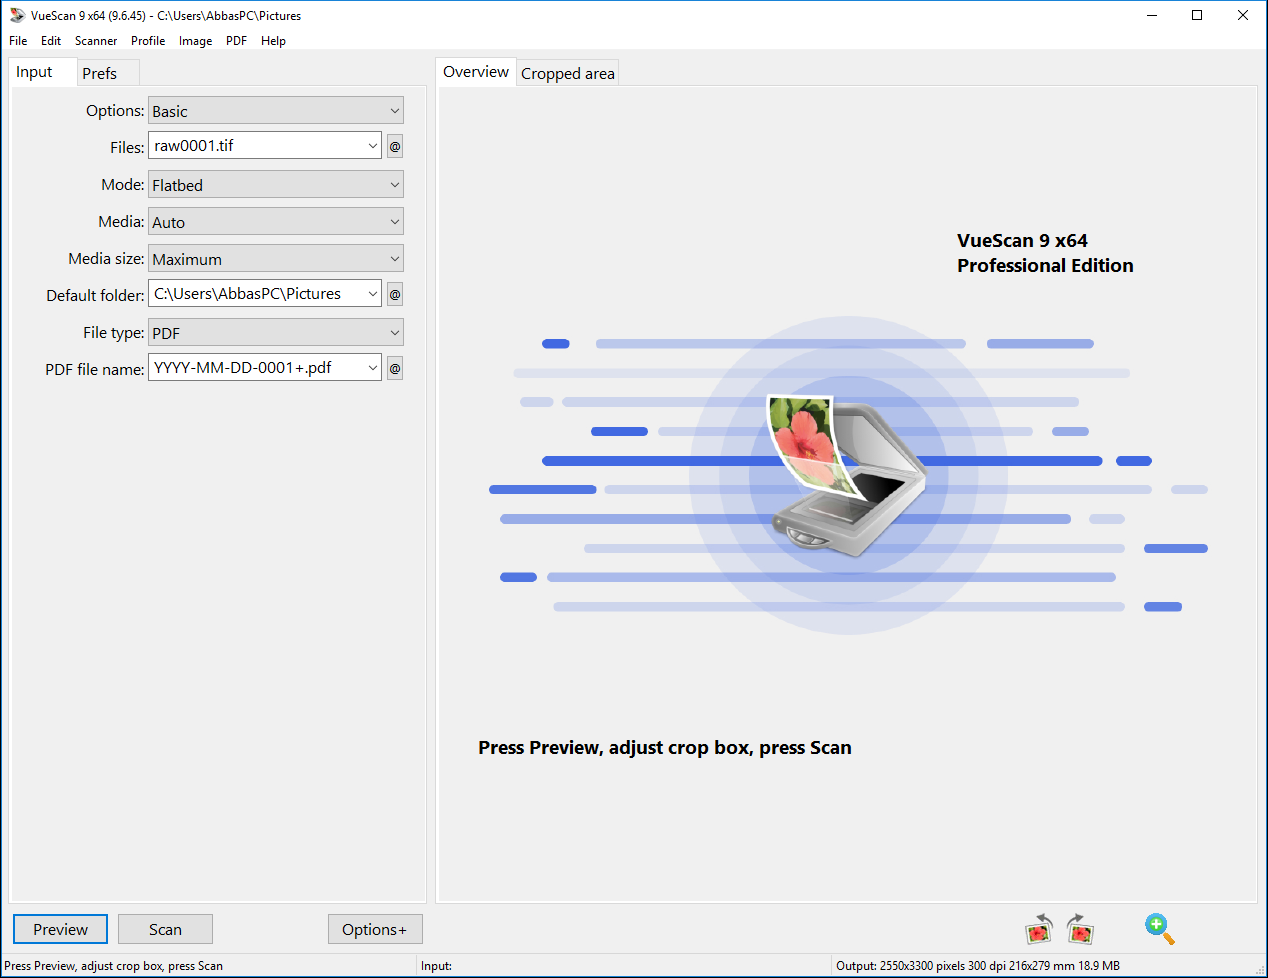Open the Media dropdown showing Auto

(276, 221)
